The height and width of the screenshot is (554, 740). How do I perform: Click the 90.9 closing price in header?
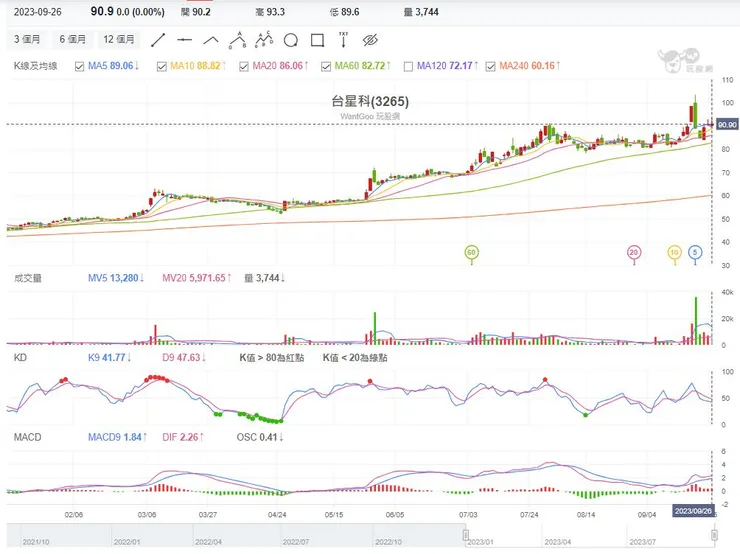[101, 11]
